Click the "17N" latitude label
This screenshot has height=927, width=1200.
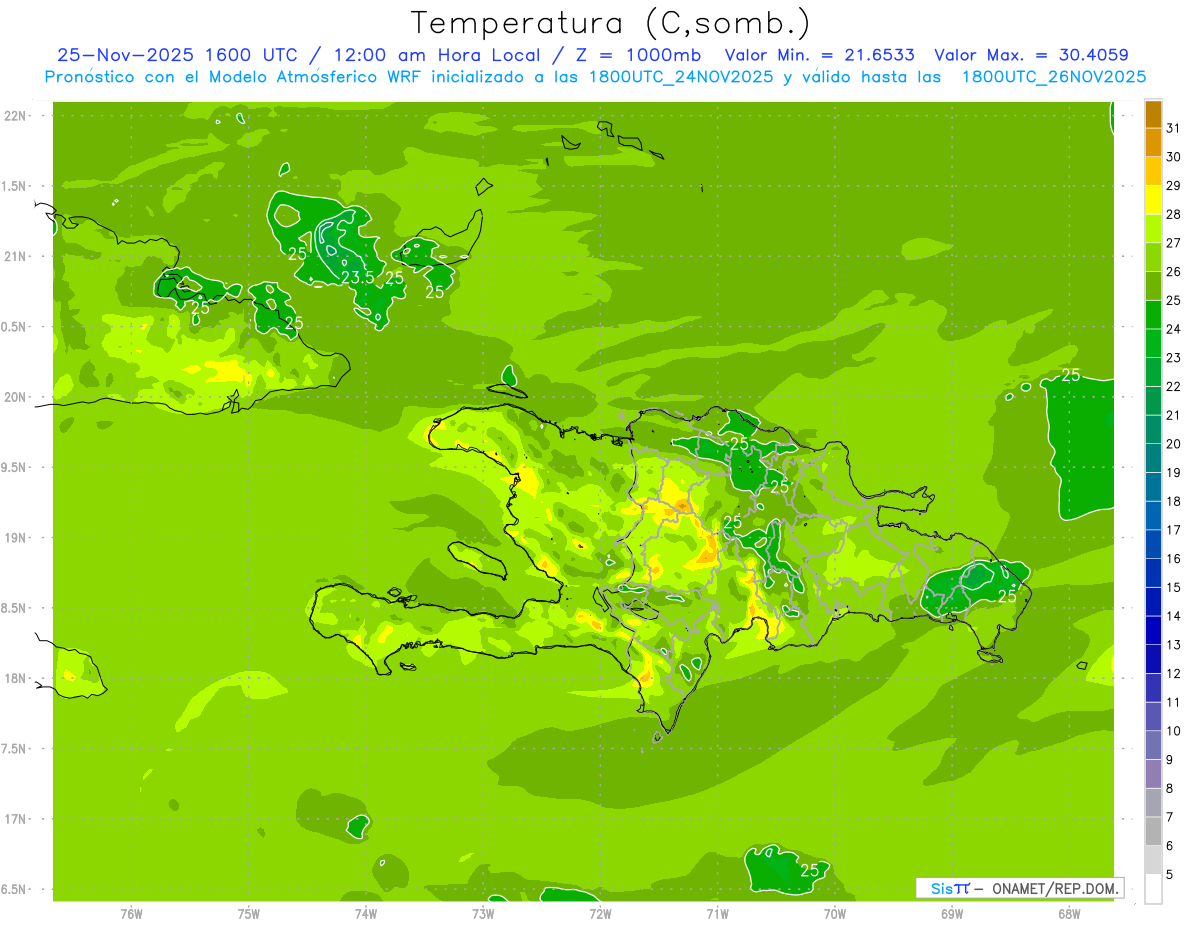coord(15,819)
